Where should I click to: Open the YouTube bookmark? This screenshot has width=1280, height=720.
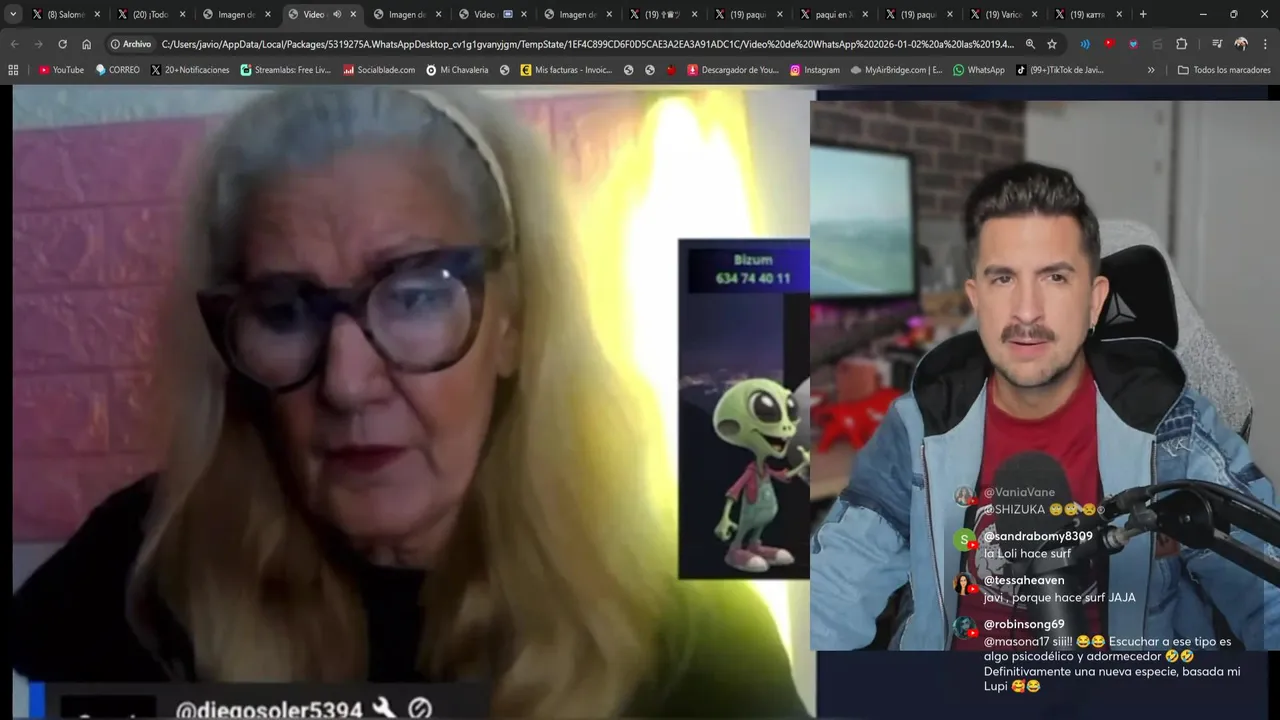(x=61, y=70)
